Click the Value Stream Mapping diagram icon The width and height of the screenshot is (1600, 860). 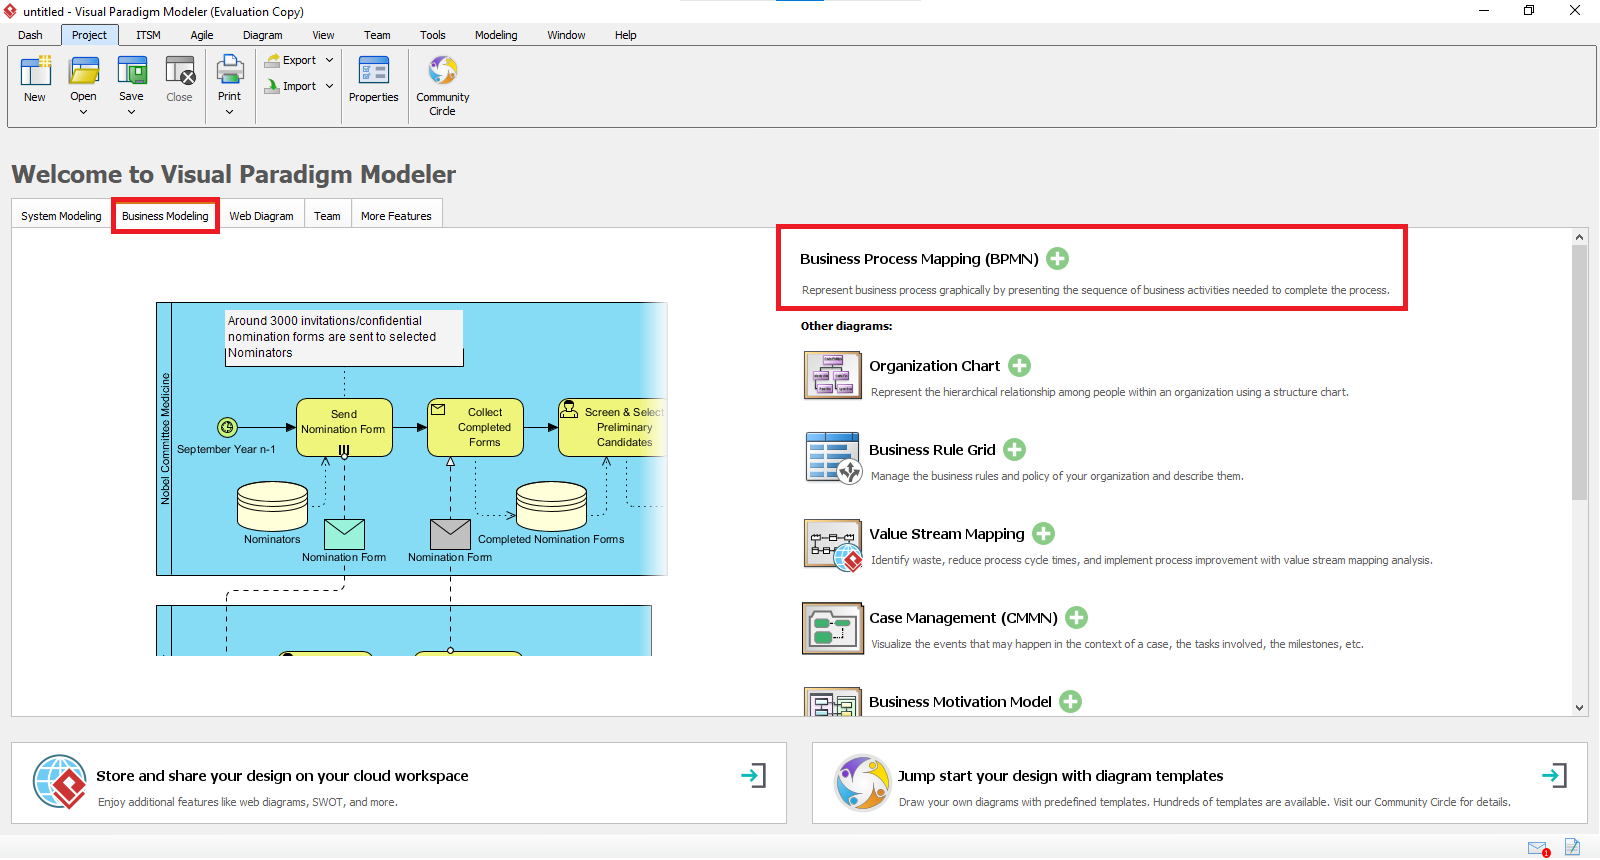click(833, 544)
